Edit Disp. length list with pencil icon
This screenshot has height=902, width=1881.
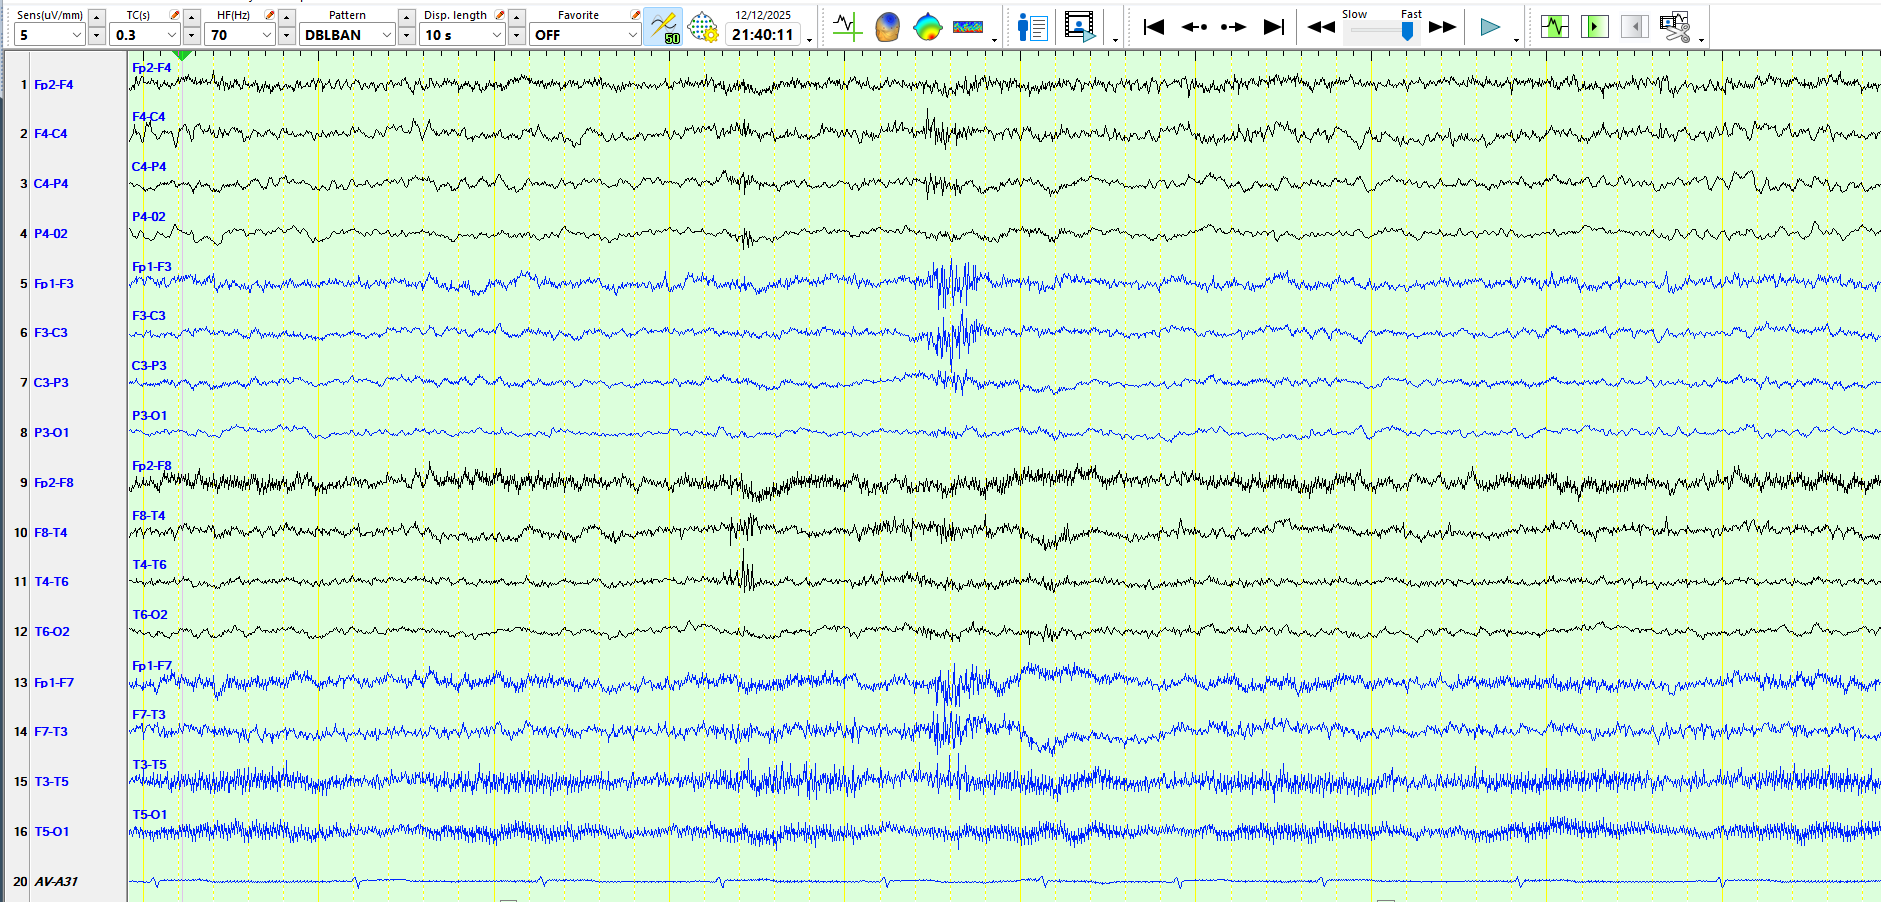point(500,15)
